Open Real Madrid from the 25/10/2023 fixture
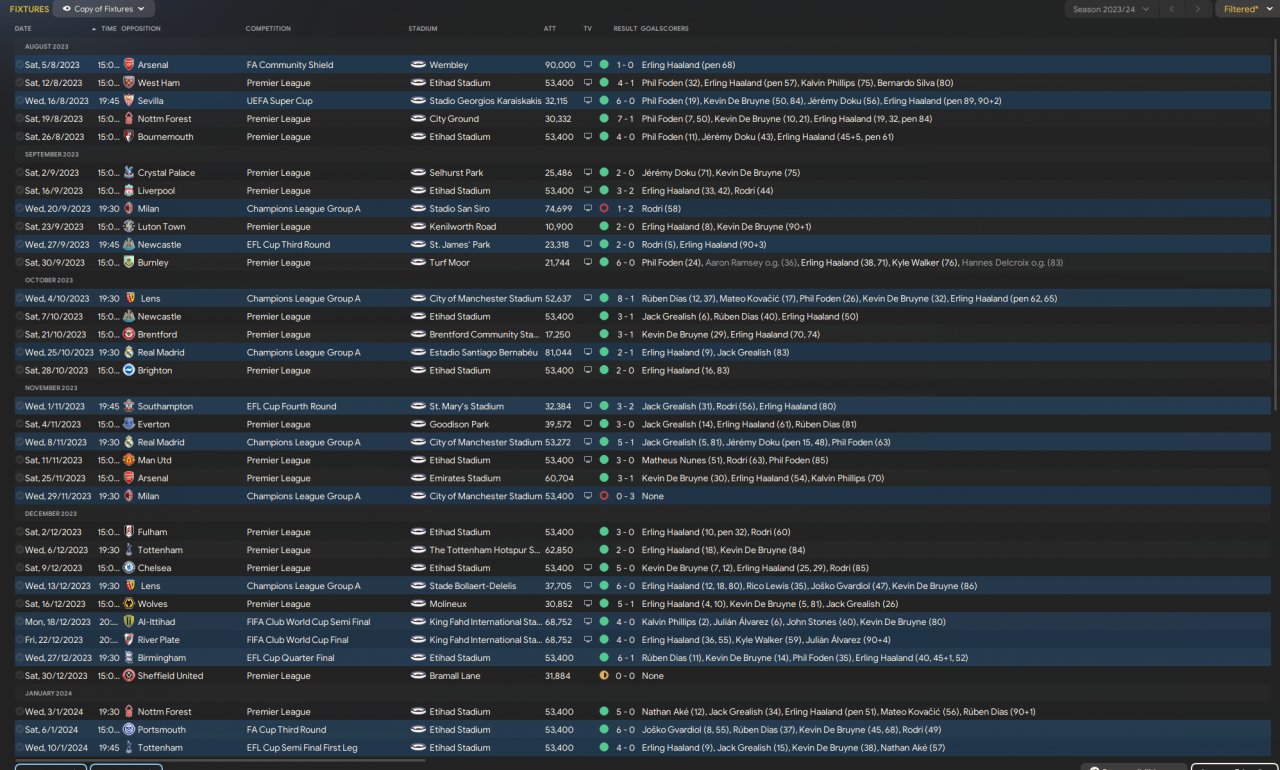This screenshot has width=1280, height=770. [x=161, y=353]
